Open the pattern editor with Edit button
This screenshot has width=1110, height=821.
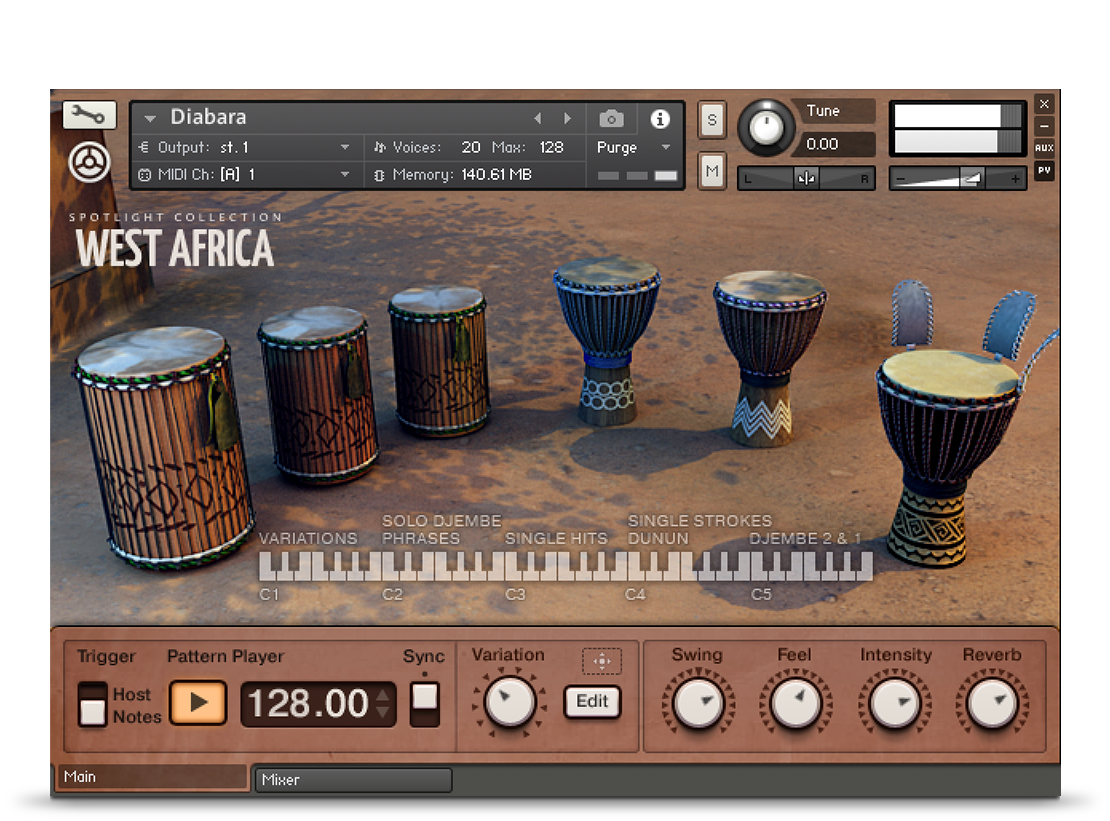click(x=593, y=701)
